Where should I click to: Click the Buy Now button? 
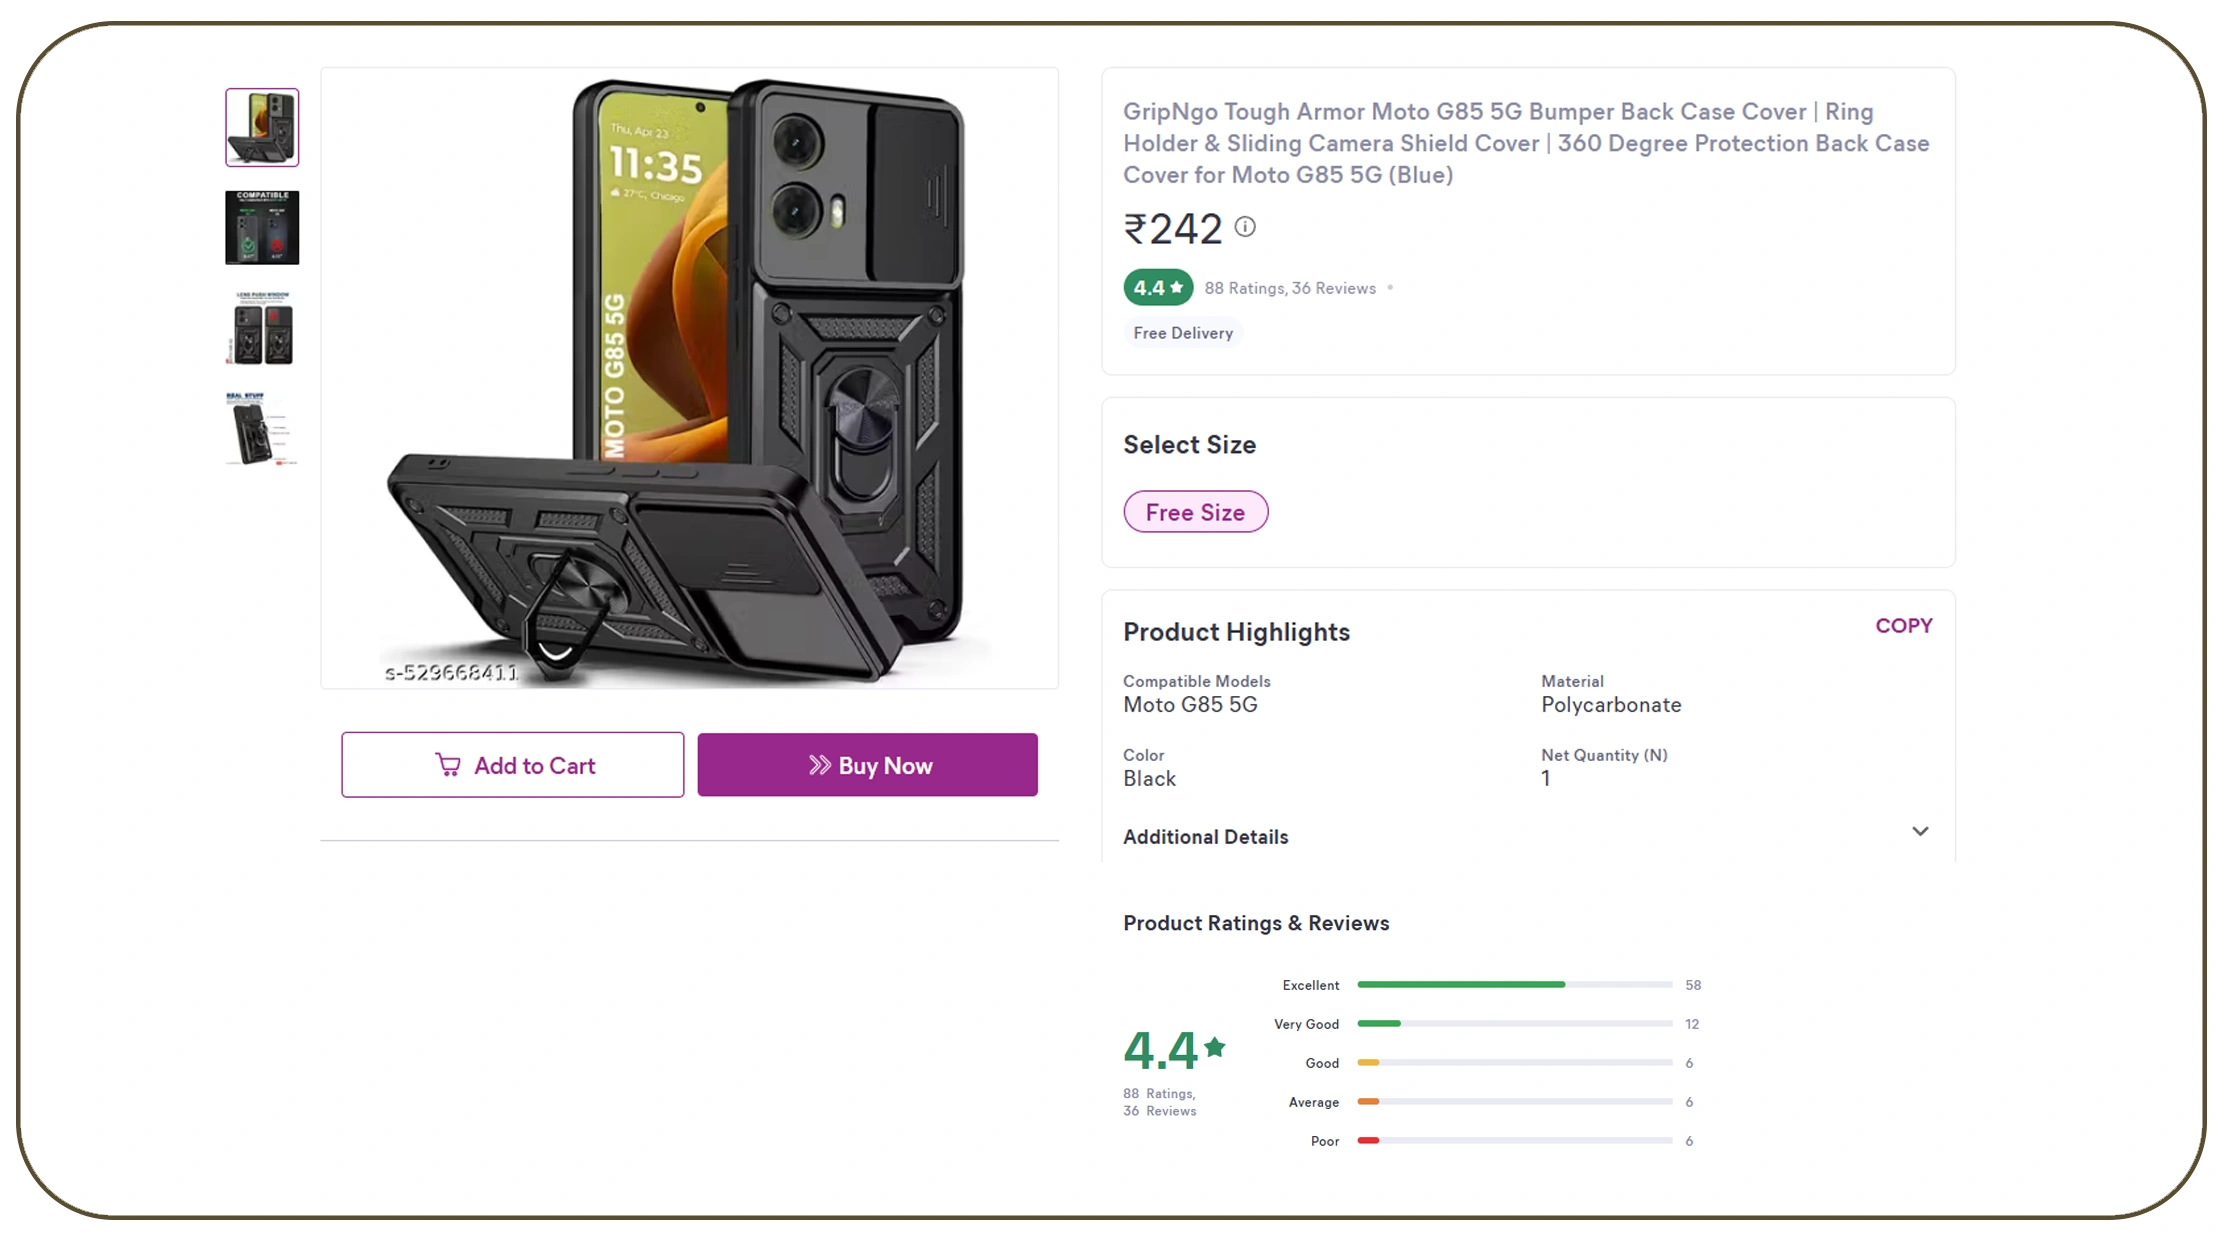tap(867, 765)
